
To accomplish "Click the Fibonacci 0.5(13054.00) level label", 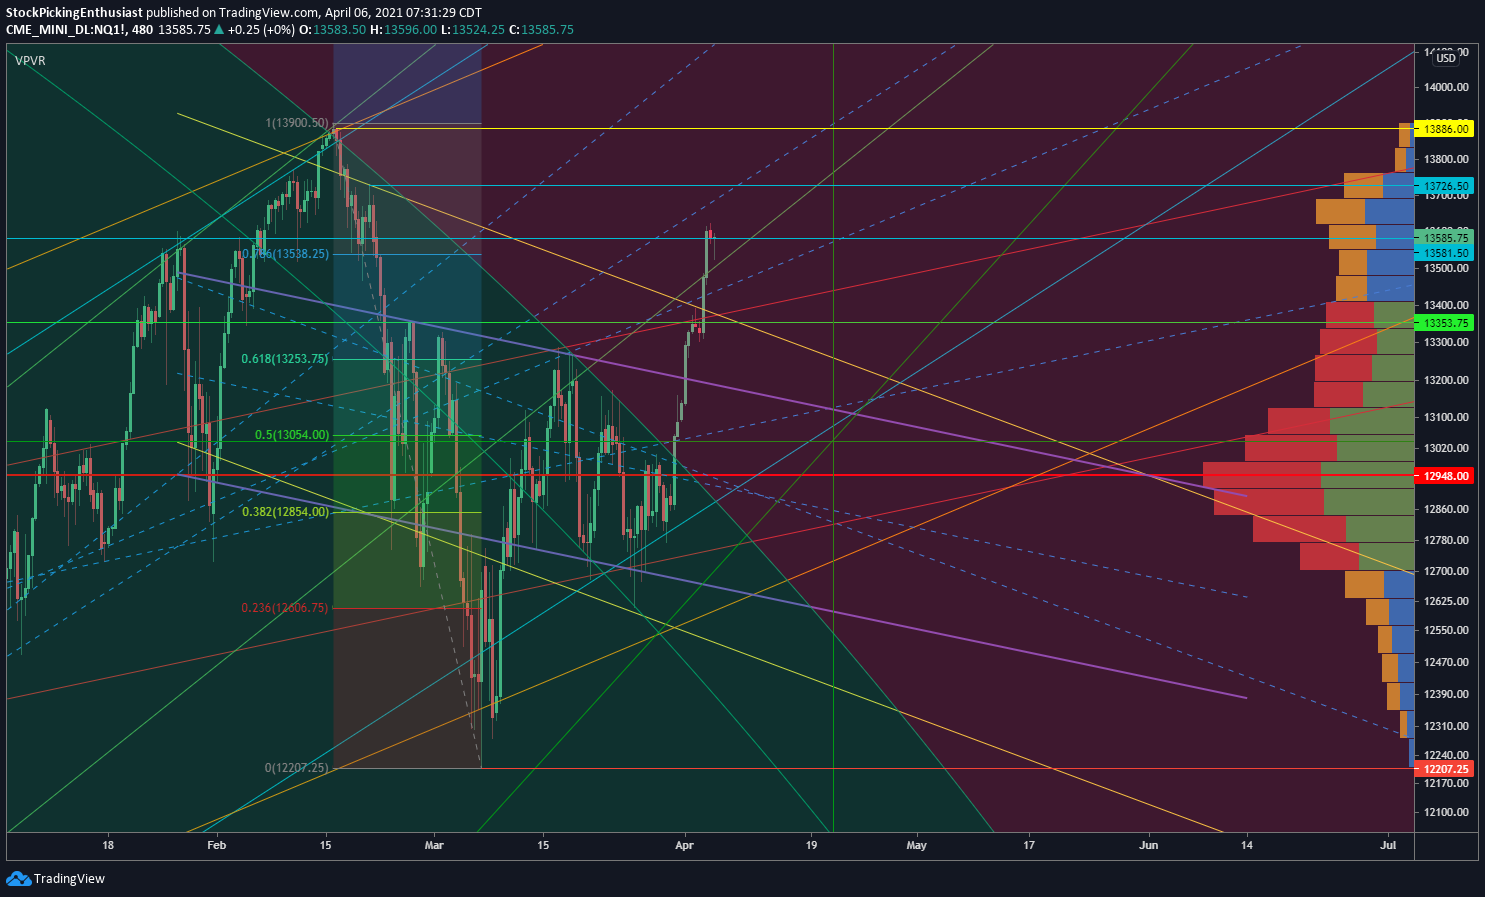I will (x=292, y=435).
